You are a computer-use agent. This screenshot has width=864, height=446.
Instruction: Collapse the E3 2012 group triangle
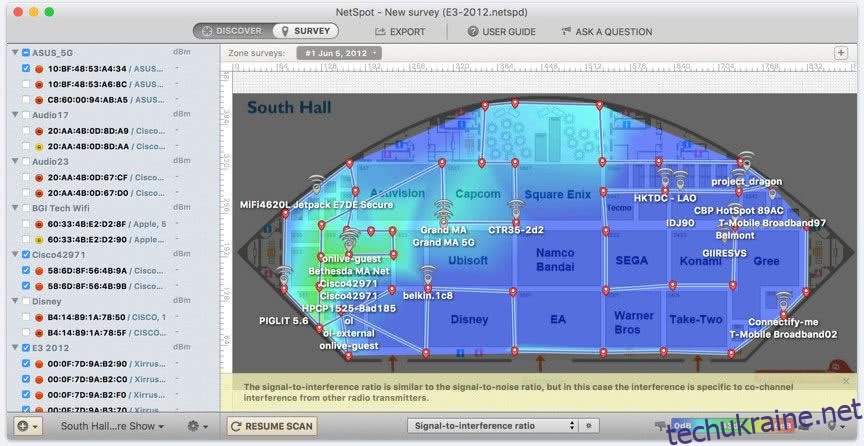tap(15, 348)
